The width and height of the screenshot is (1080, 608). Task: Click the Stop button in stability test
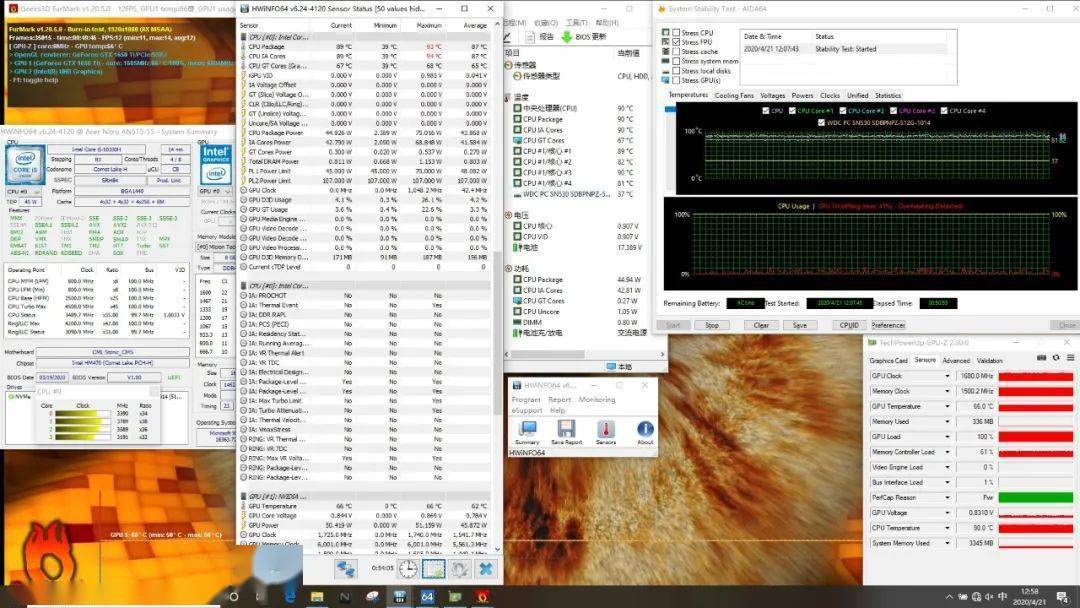712,325
